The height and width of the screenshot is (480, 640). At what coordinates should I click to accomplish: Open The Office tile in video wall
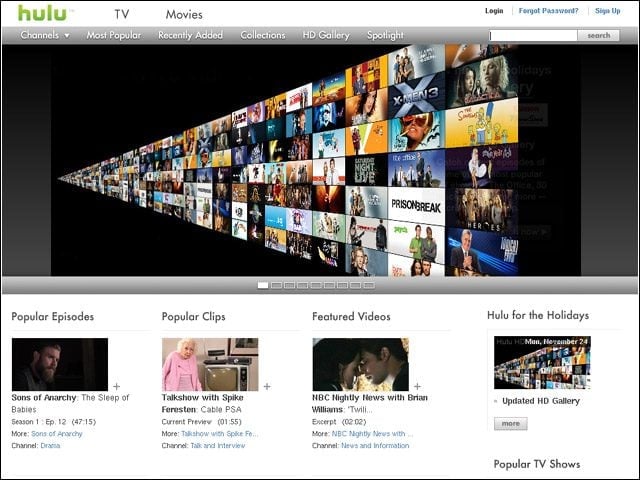(416, 169)
